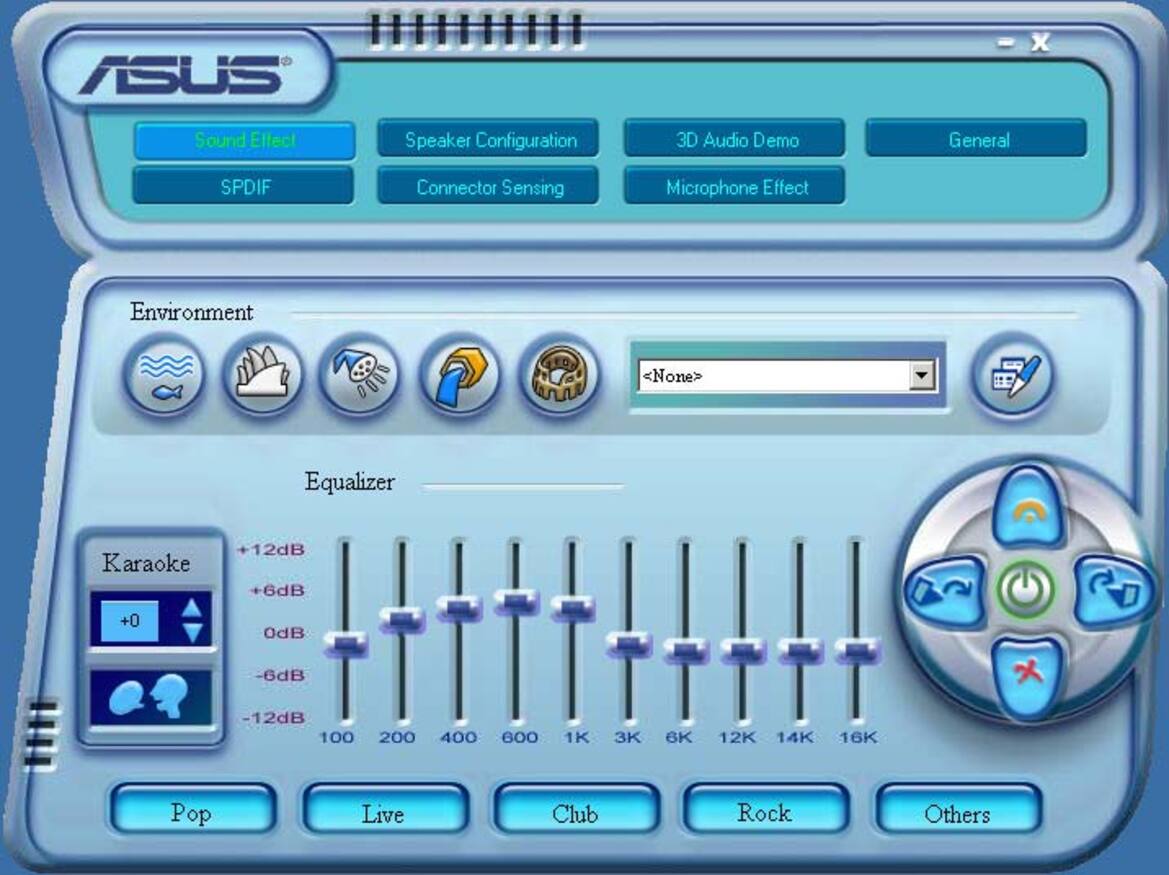Click the 1K equalizer slider handle
1169x875 pixels.
(573, 608)
